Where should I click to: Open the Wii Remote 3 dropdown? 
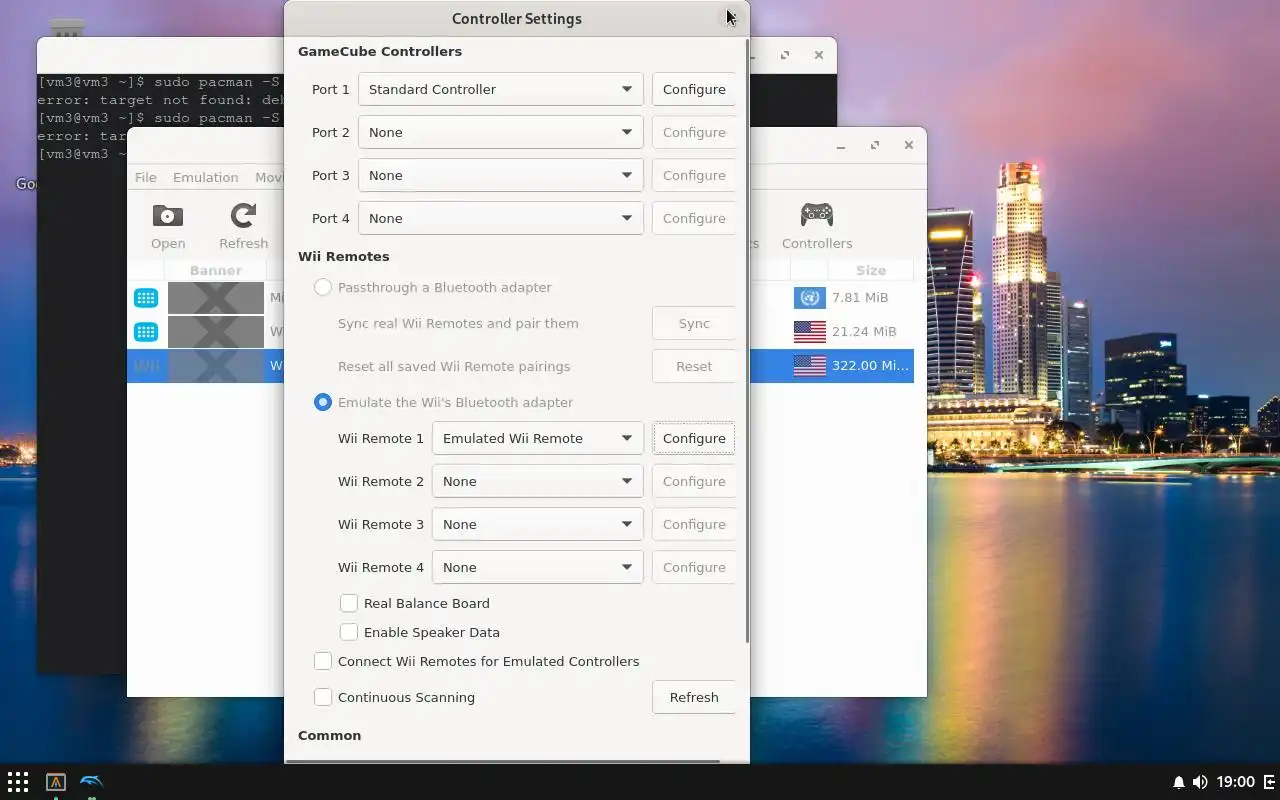pos(537,524)
